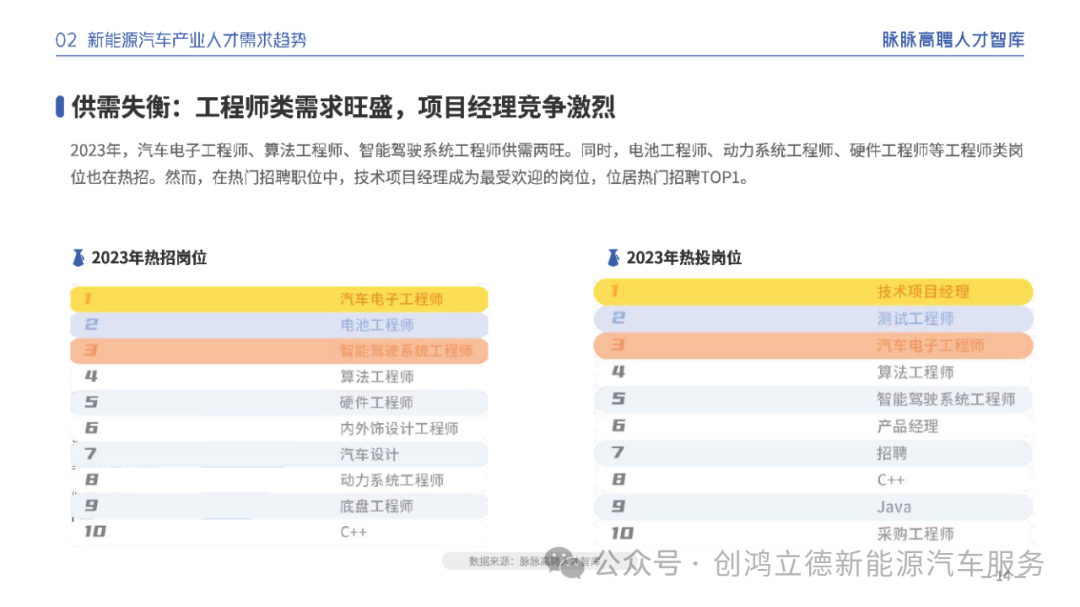
Task: Choose the 产品经理 entry in 热投岗位
Action: 907,426
